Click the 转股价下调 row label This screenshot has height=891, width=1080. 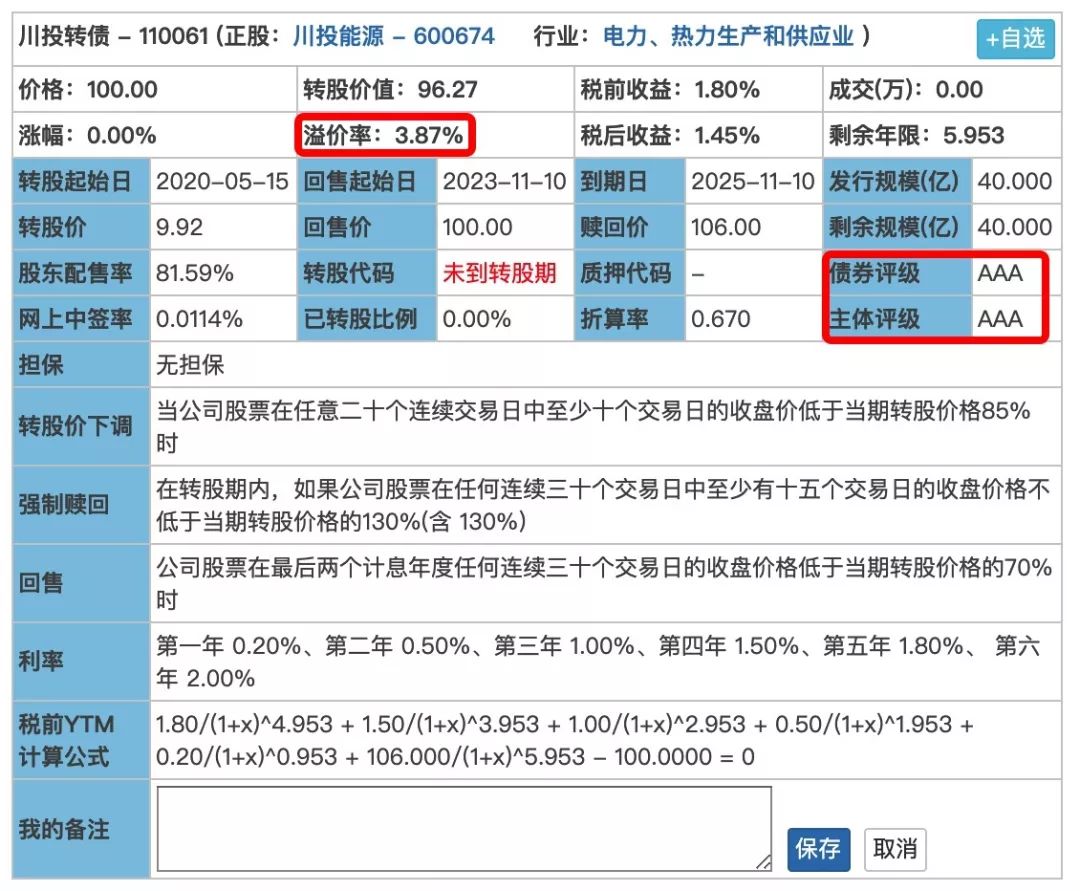[x=81, y=426]
